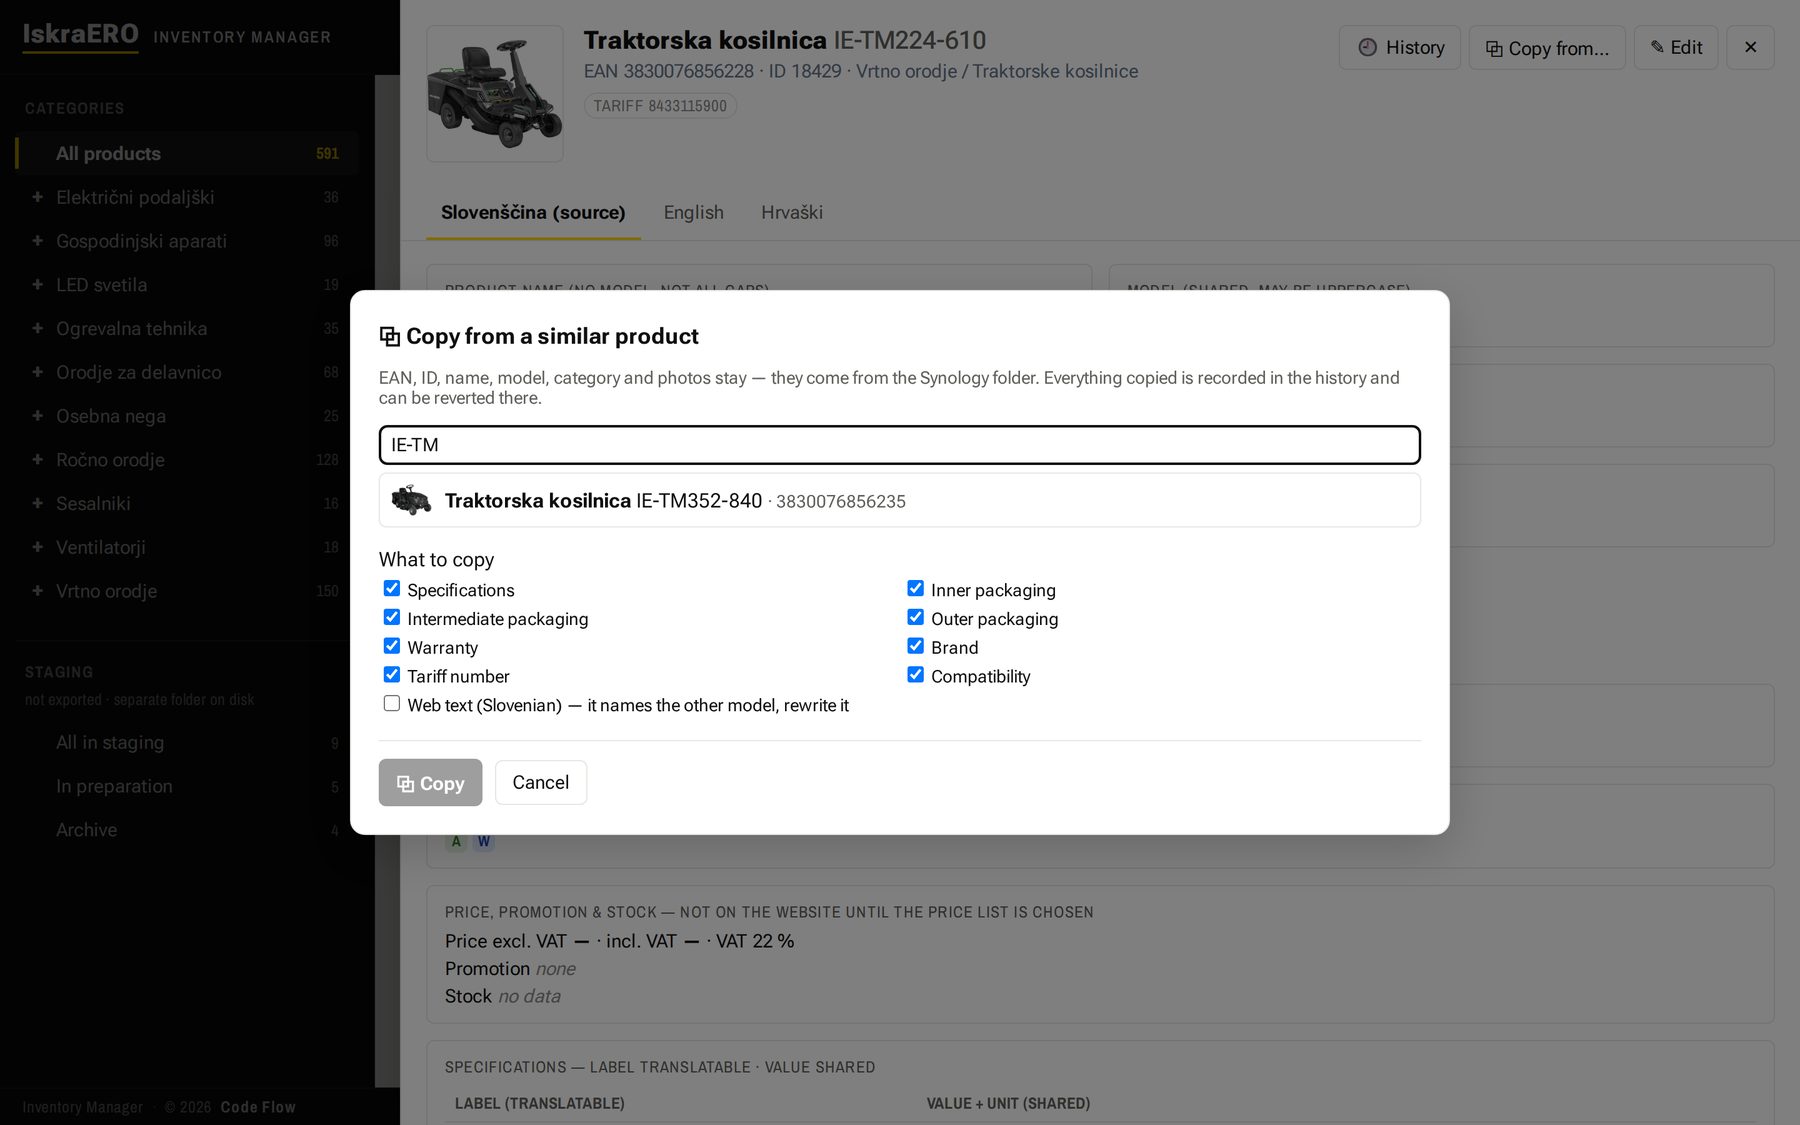The height and width of the screenshot is (1125, 1800).
Task: Expand the Ročno orodje category
Action: [37, 460]
